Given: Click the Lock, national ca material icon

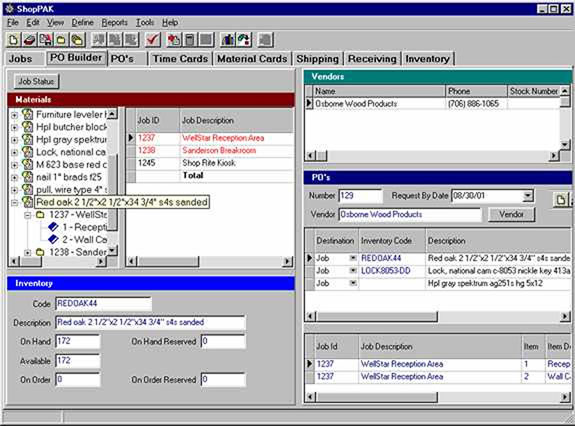Looking at the screenshot, I should click(27, 152).
